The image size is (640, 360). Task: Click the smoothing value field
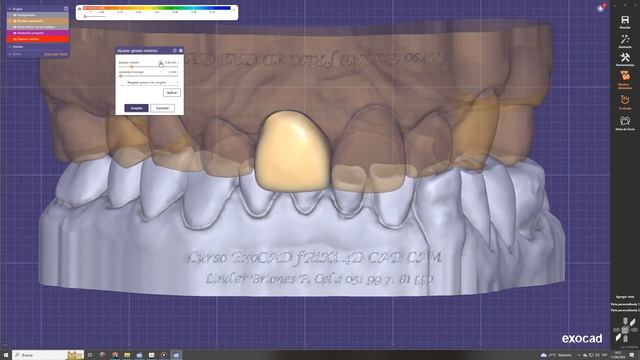click(173, 72)
